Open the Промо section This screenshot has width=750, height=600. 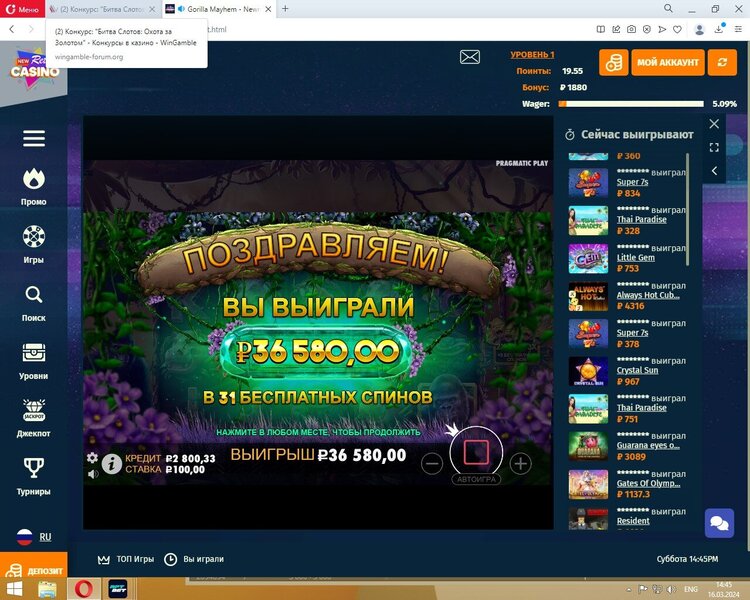33,187
